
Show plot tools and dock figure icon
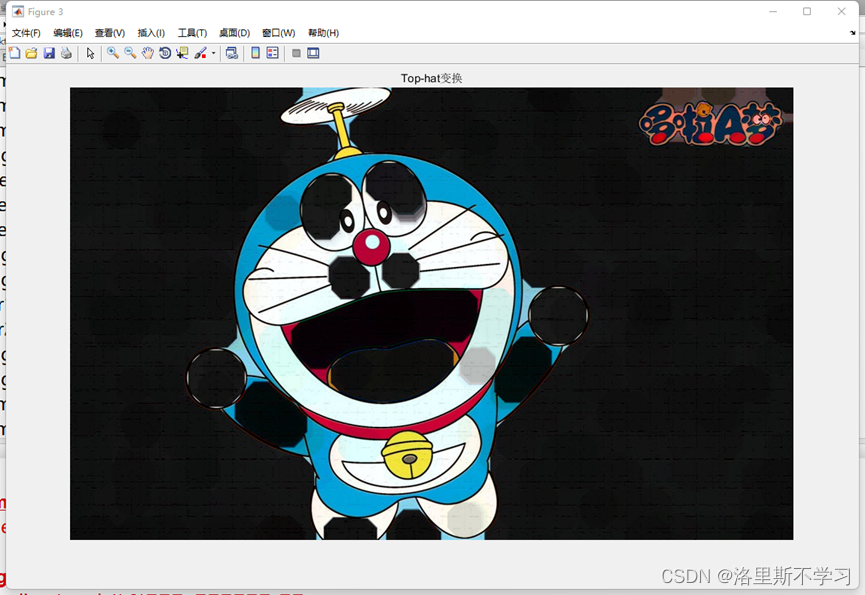tap(313, 53)
